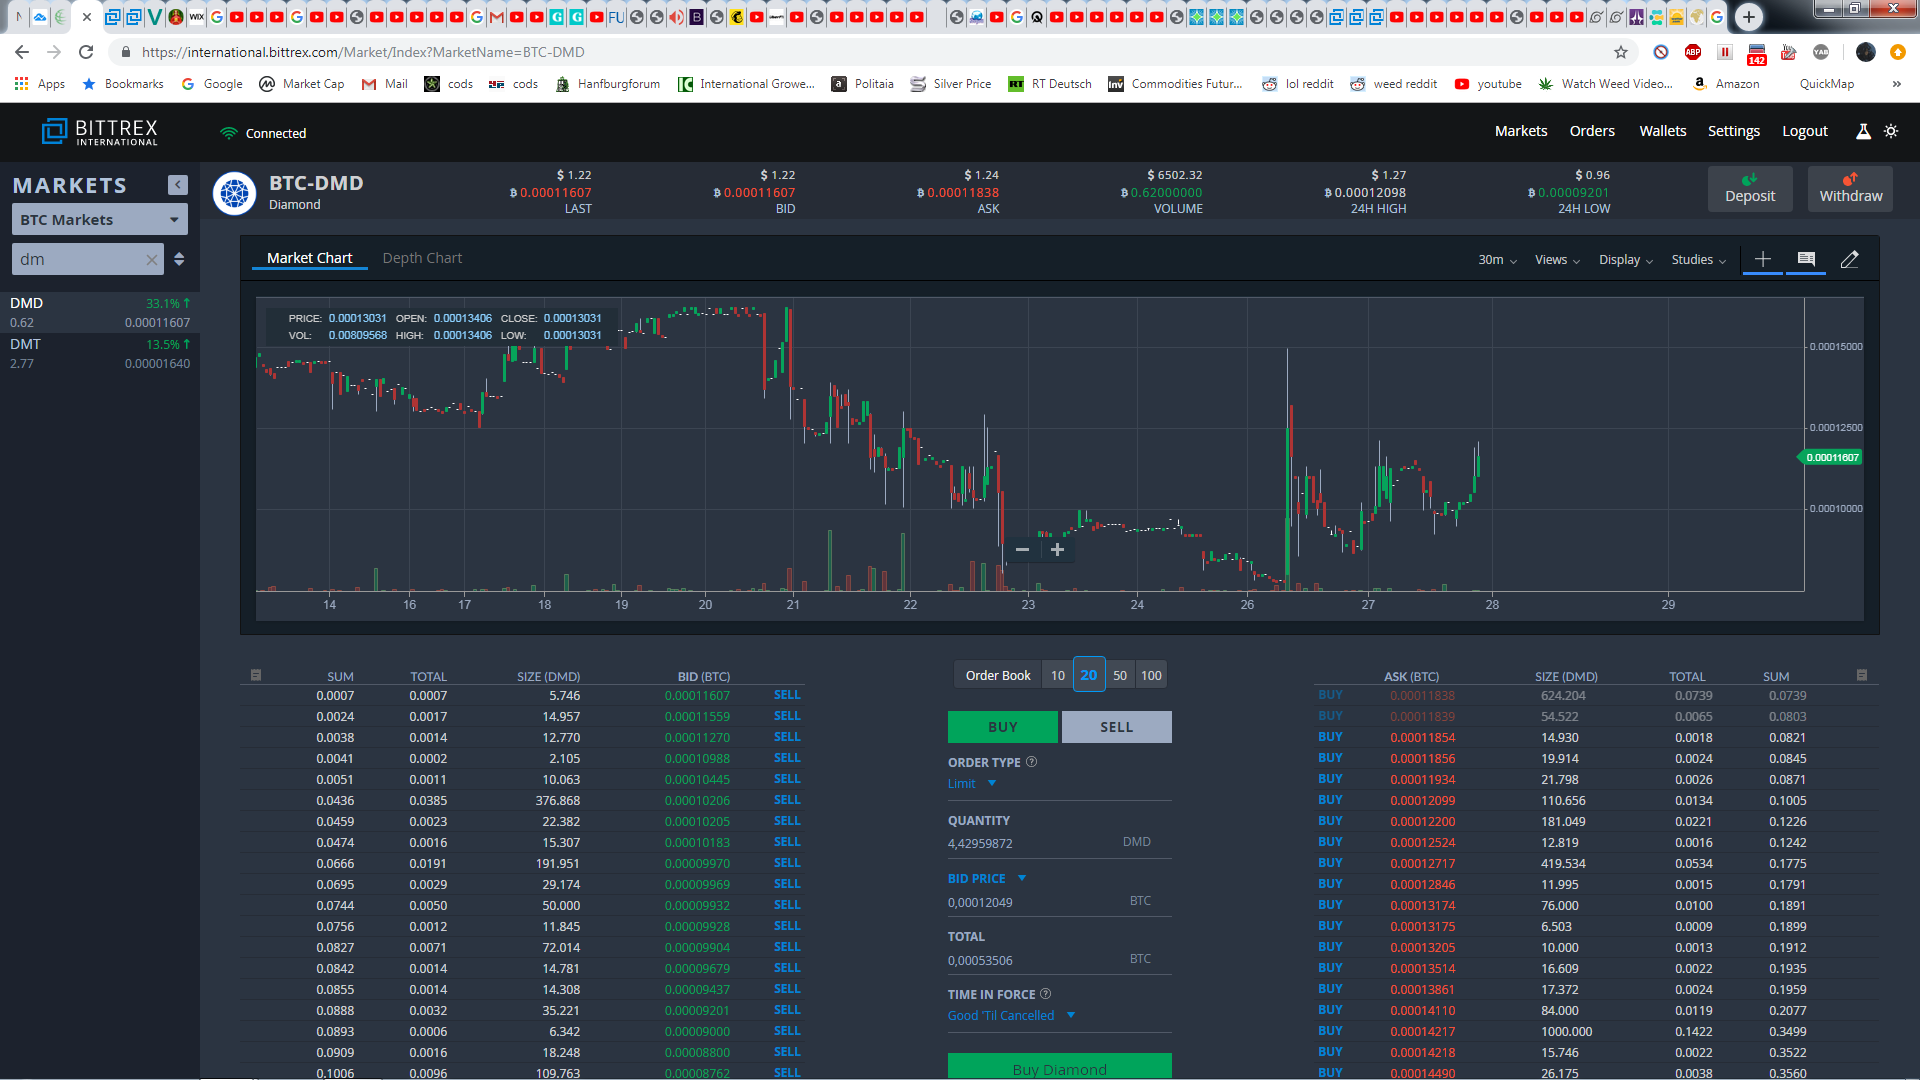Viewport: 1920px width, 1080px height.
Task: Toggle the chart info tooltip icon
Action: (x=1806, y=259)
